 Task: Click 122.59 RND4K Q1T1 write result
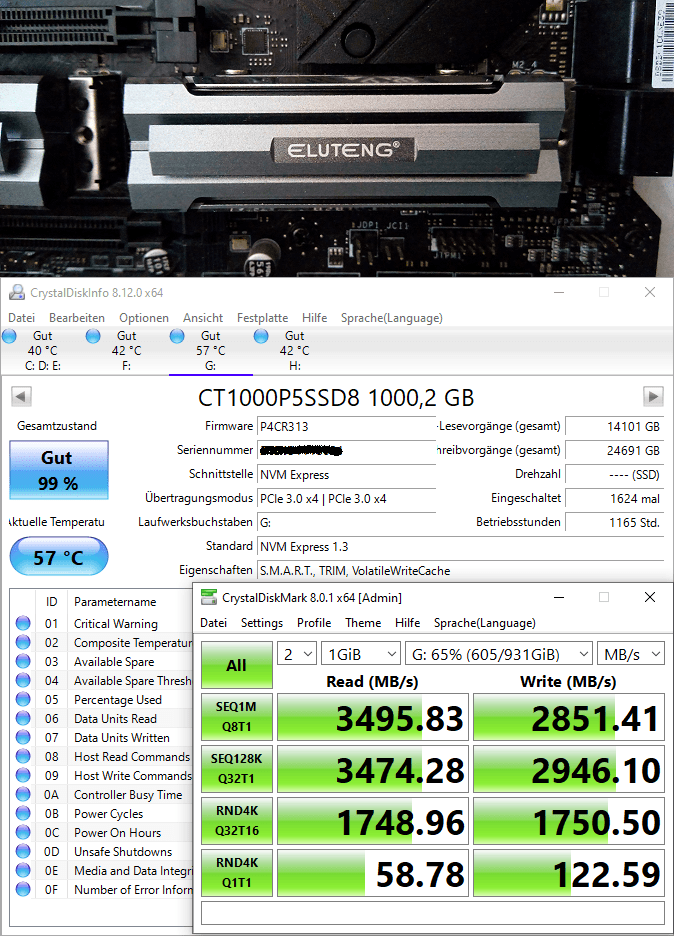click(x=569, y=873)
